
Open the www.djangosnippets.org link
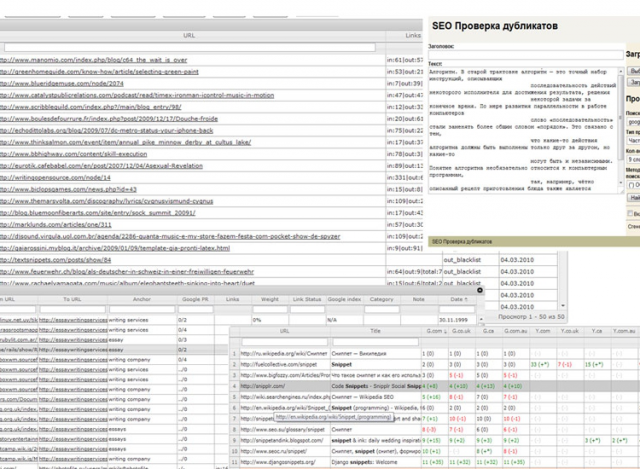[278, 462]
